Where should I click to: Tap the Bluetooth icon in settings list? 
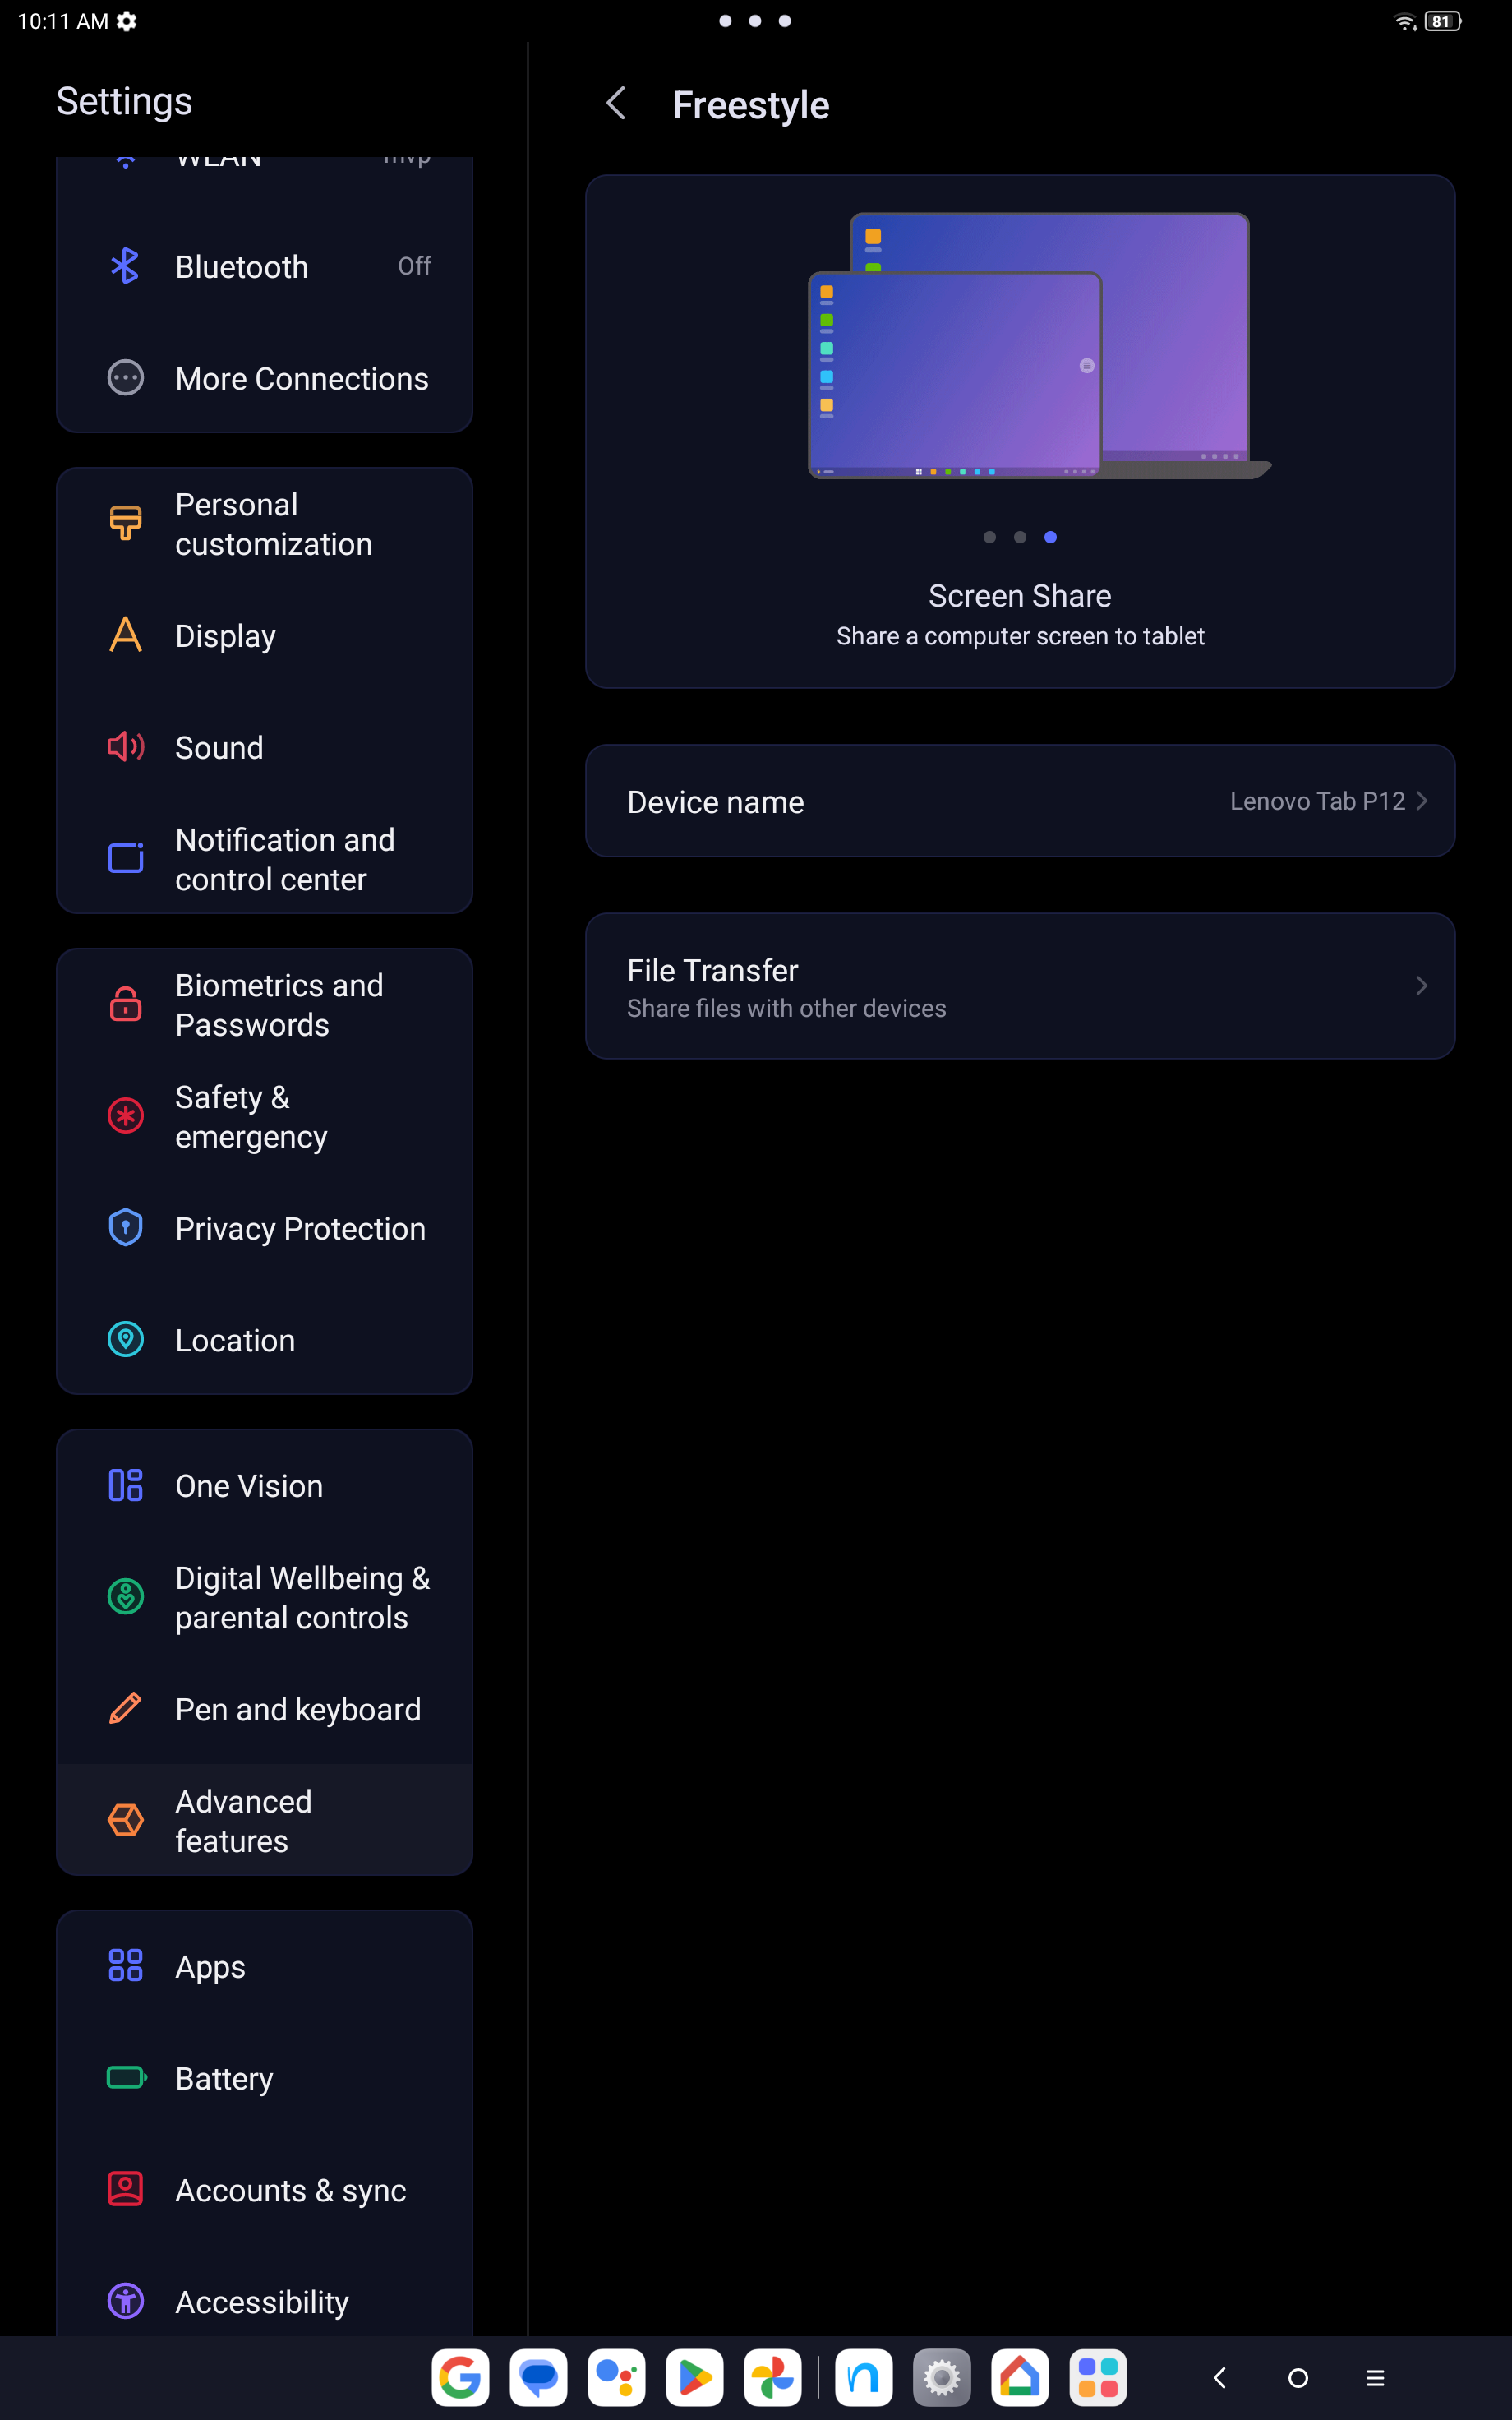click(x=125, y=266)
